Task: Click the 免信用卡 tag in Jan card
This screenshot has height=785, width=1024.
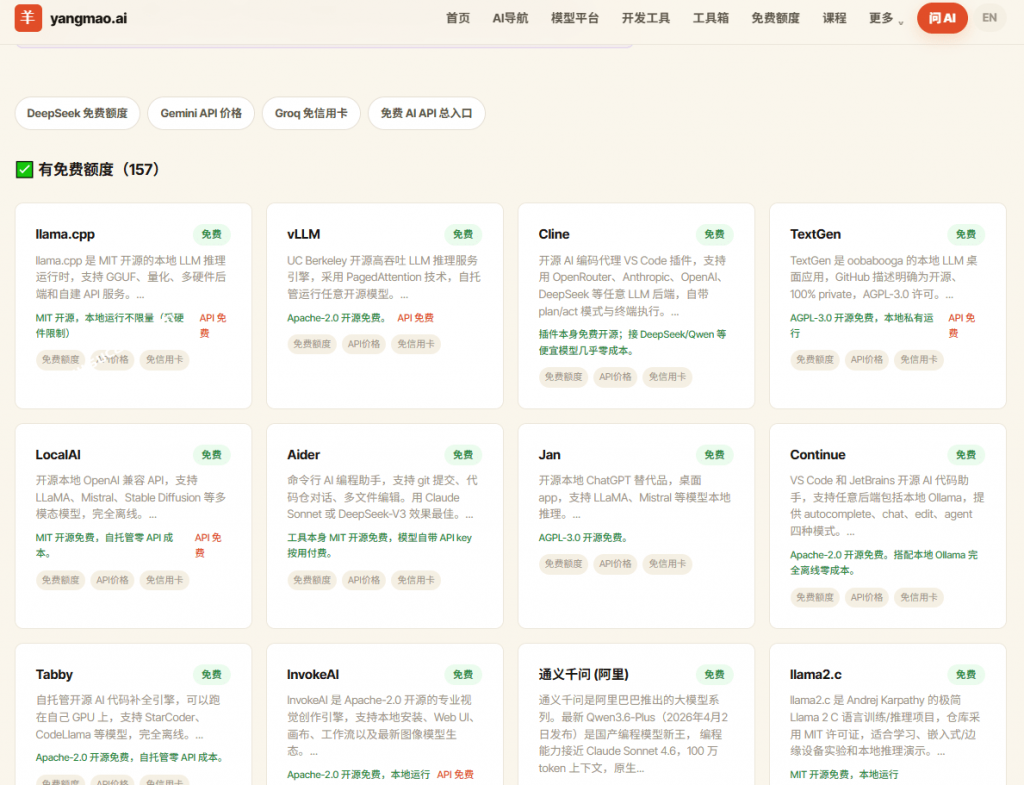Action: click(667, 564)
